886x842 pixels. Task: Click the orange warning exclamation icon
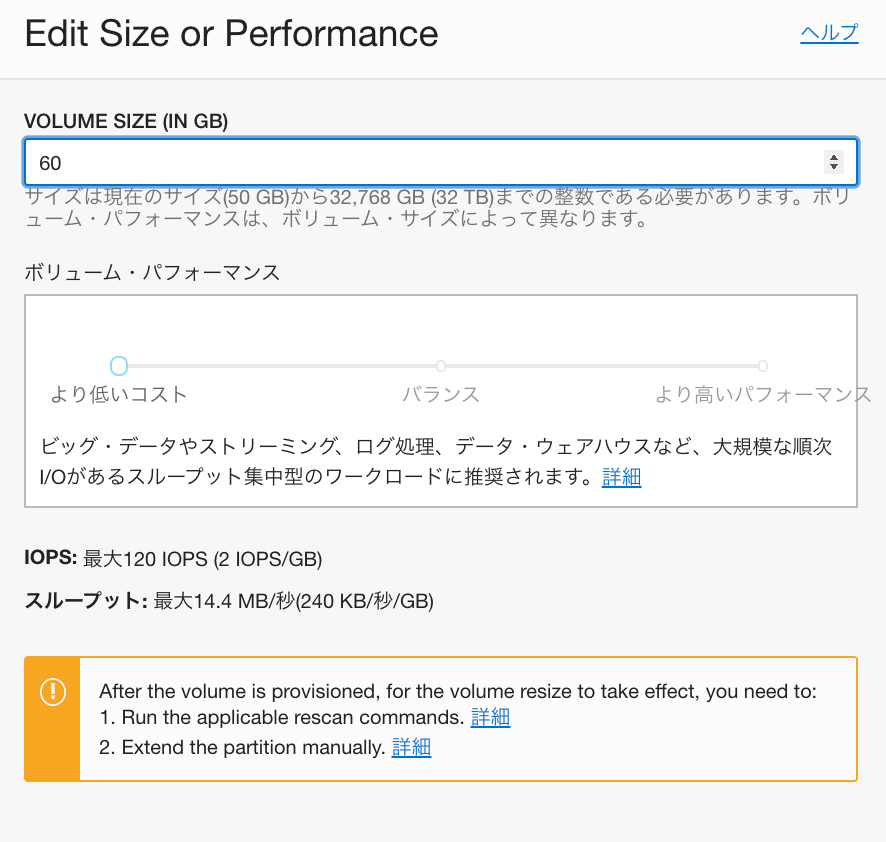(53, 692)
